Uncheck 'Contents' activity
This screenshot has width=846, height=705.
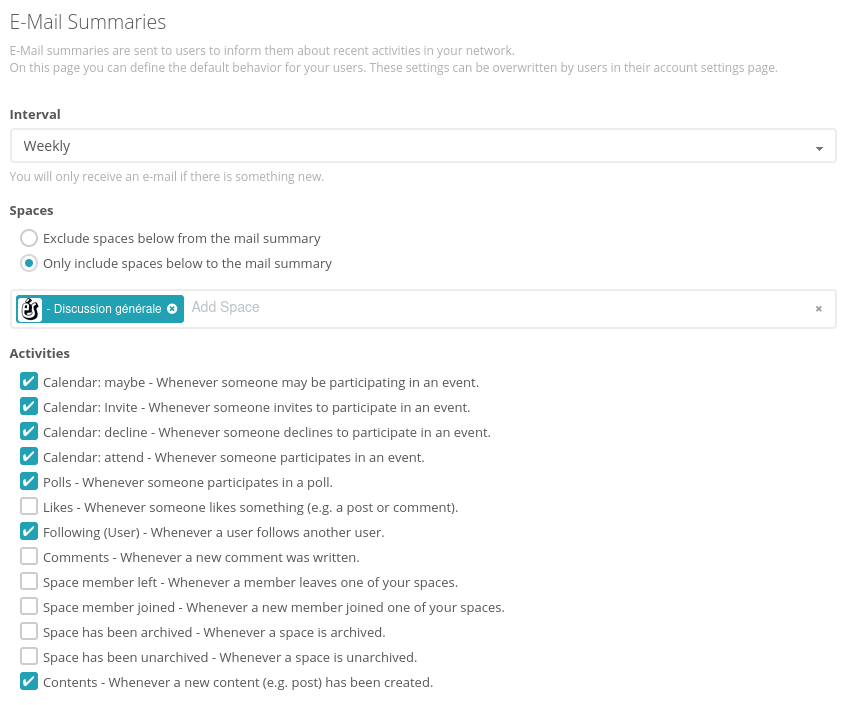click(29, 681)
